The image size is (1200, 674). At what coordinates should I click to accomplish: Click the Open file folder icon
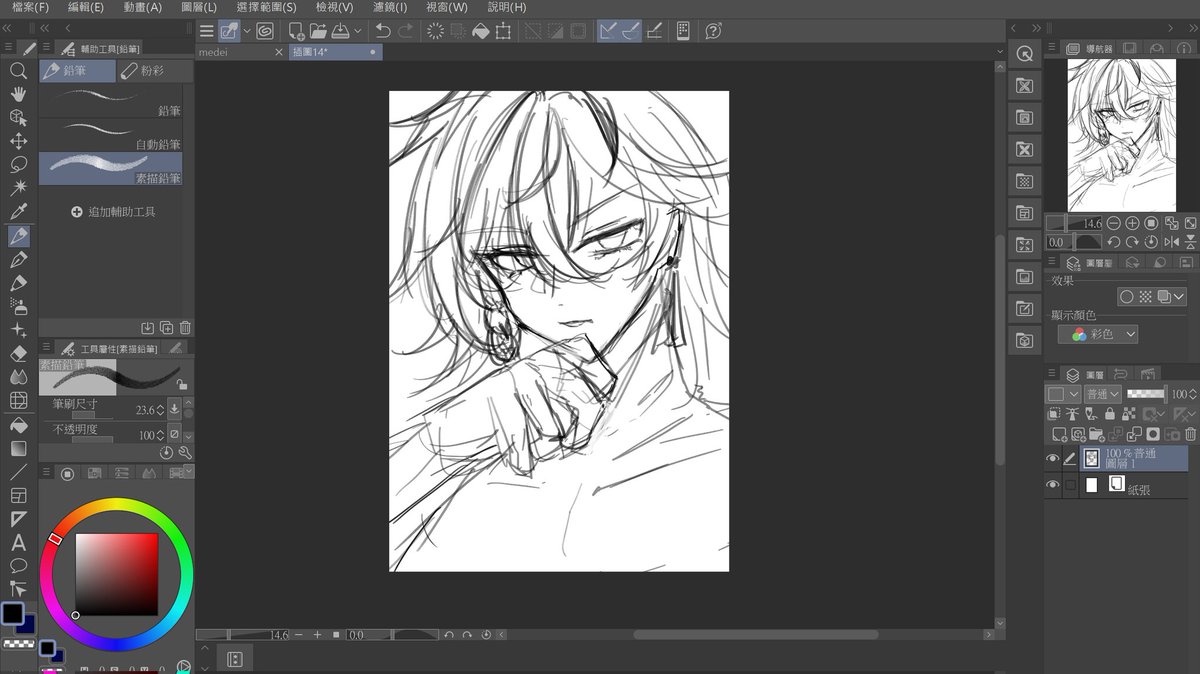[x=318, y=31]
